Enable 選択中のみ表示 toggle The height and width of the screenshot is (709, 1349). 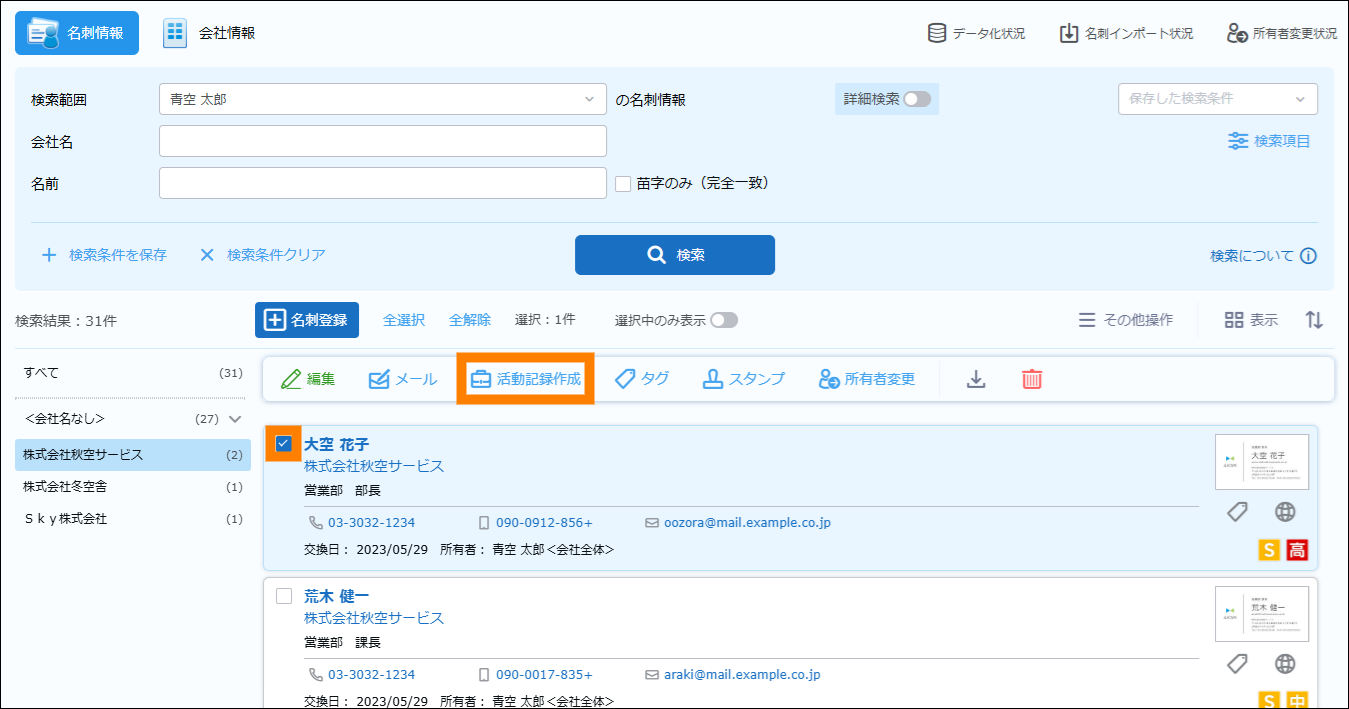pos(724,320)
